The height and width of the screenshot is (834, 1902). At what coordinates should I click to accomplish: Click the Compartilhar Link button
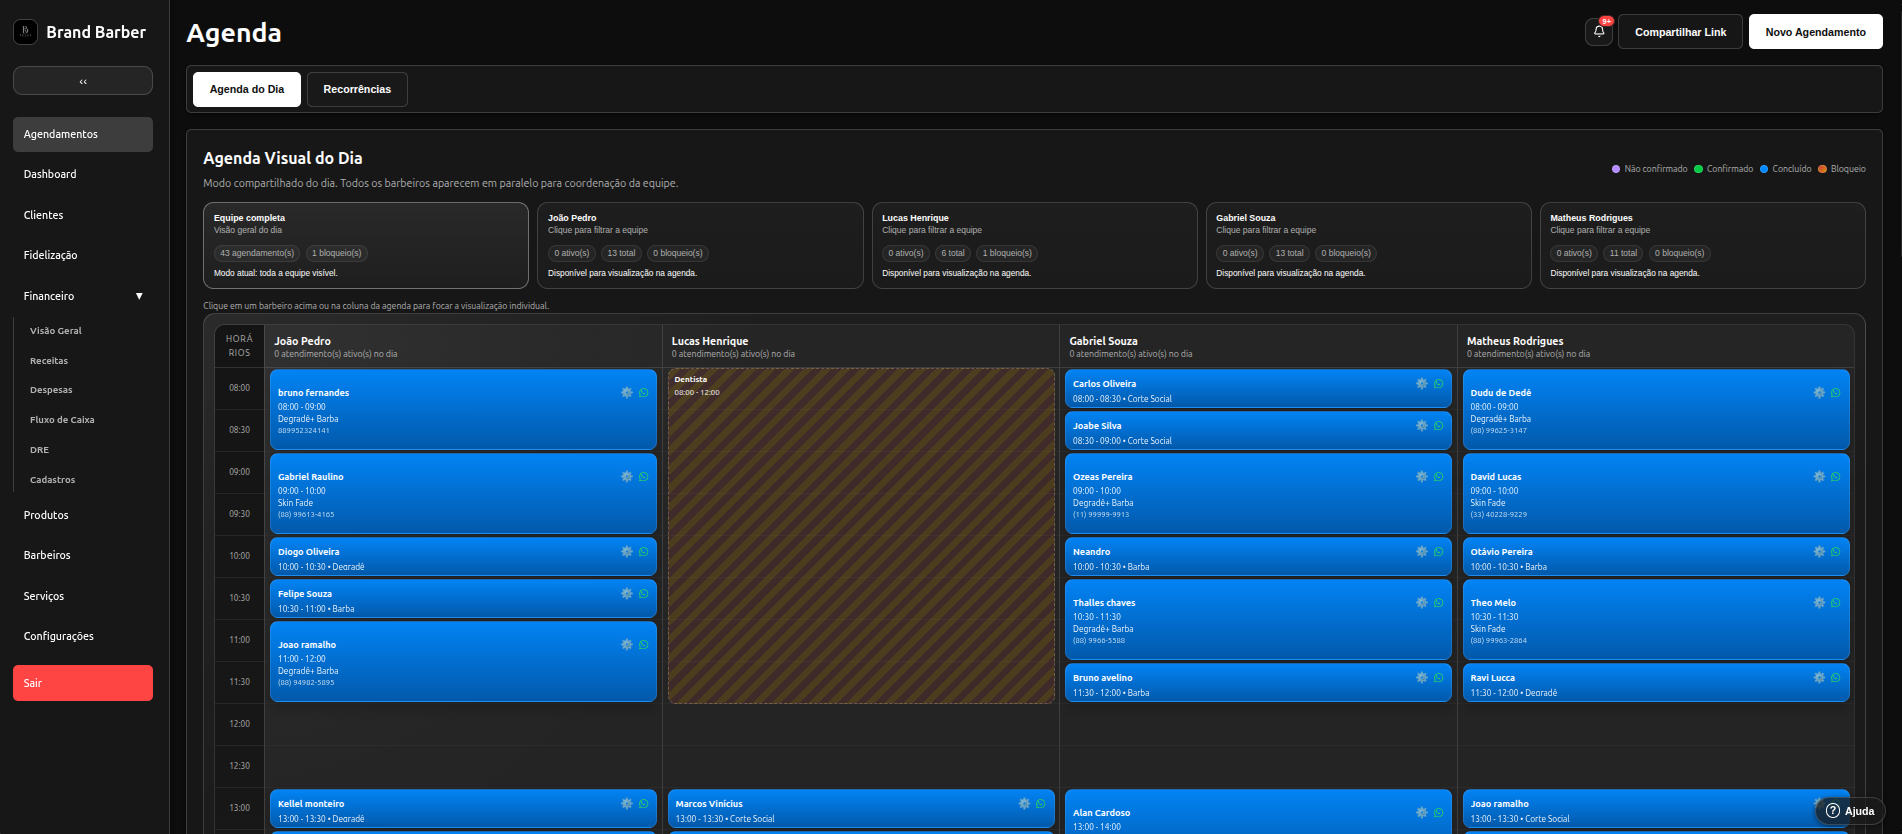(x=1680, y=32)
